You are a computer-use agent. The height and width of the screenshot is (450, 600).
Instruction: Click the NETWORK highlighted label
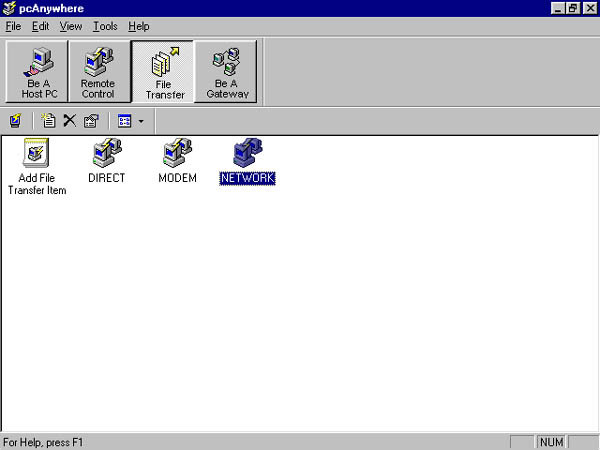tap(248, 178)
